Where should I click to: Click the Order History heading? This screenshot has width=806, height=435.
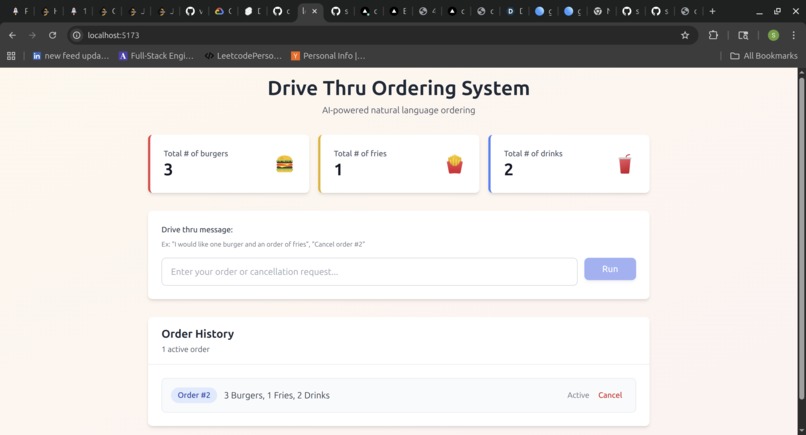tap(197, 334)
